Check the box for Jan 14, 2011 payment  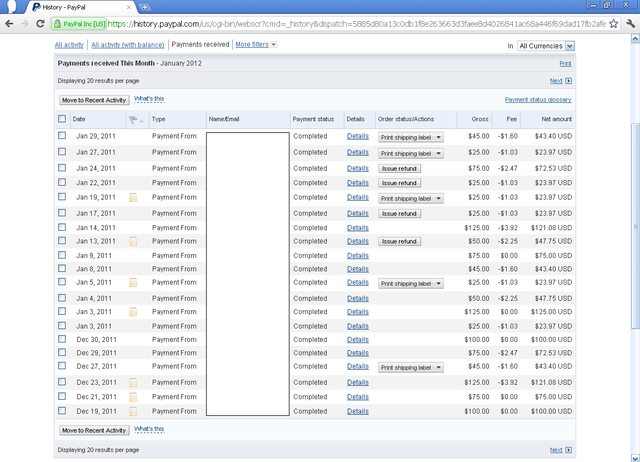pyautogui.click(x=62, y=227)
